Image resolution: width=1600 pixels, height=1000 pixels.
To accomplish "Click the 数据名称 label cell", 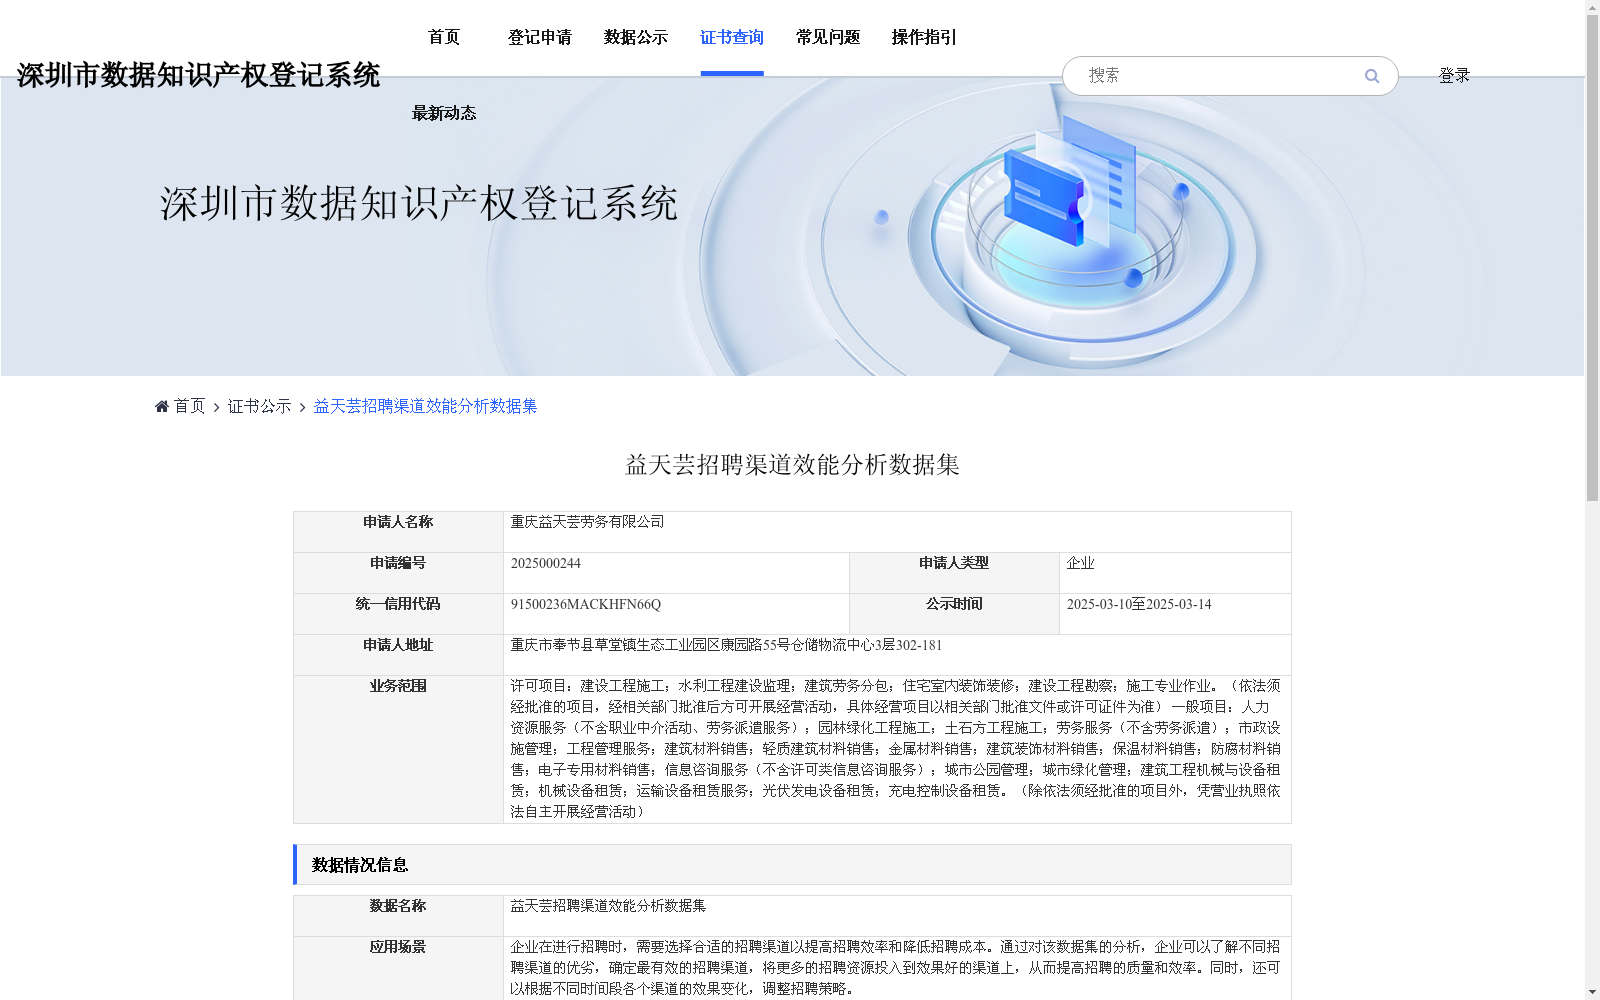I will pyautogui.click(x=398, y=916).
